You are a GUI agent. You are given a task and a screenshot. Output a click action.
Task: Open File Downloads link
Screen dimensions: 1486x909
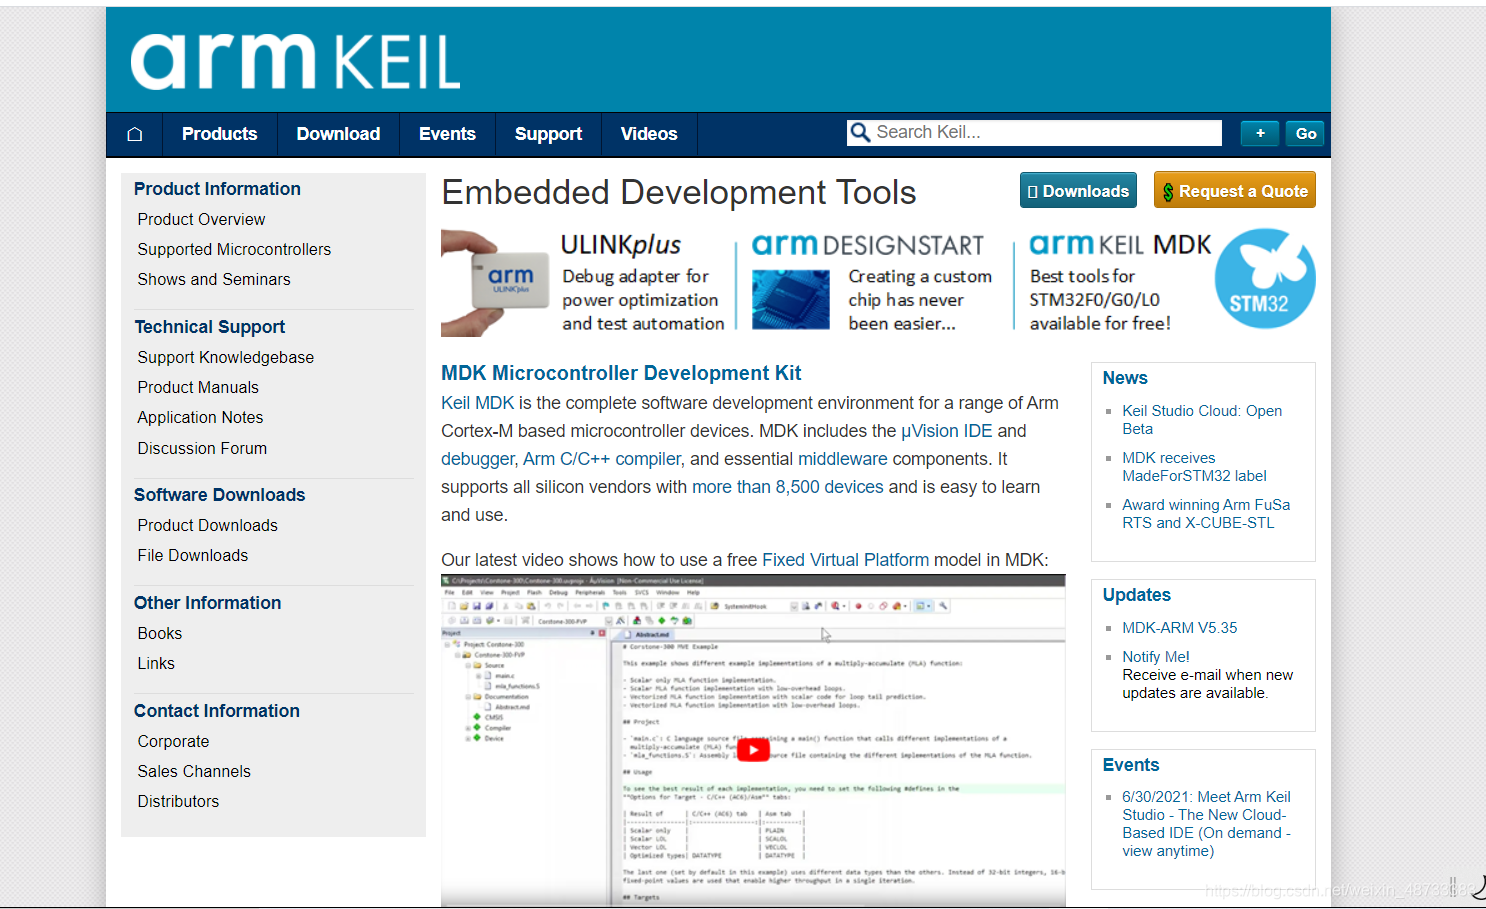click(x=193, y=556)
